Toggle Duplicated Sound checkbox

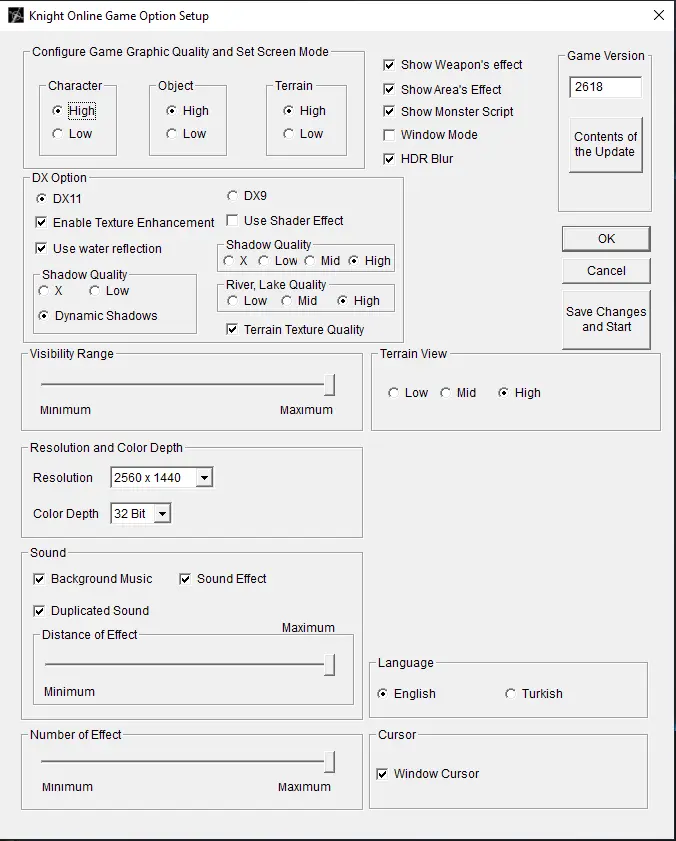[x=39, y=610]
